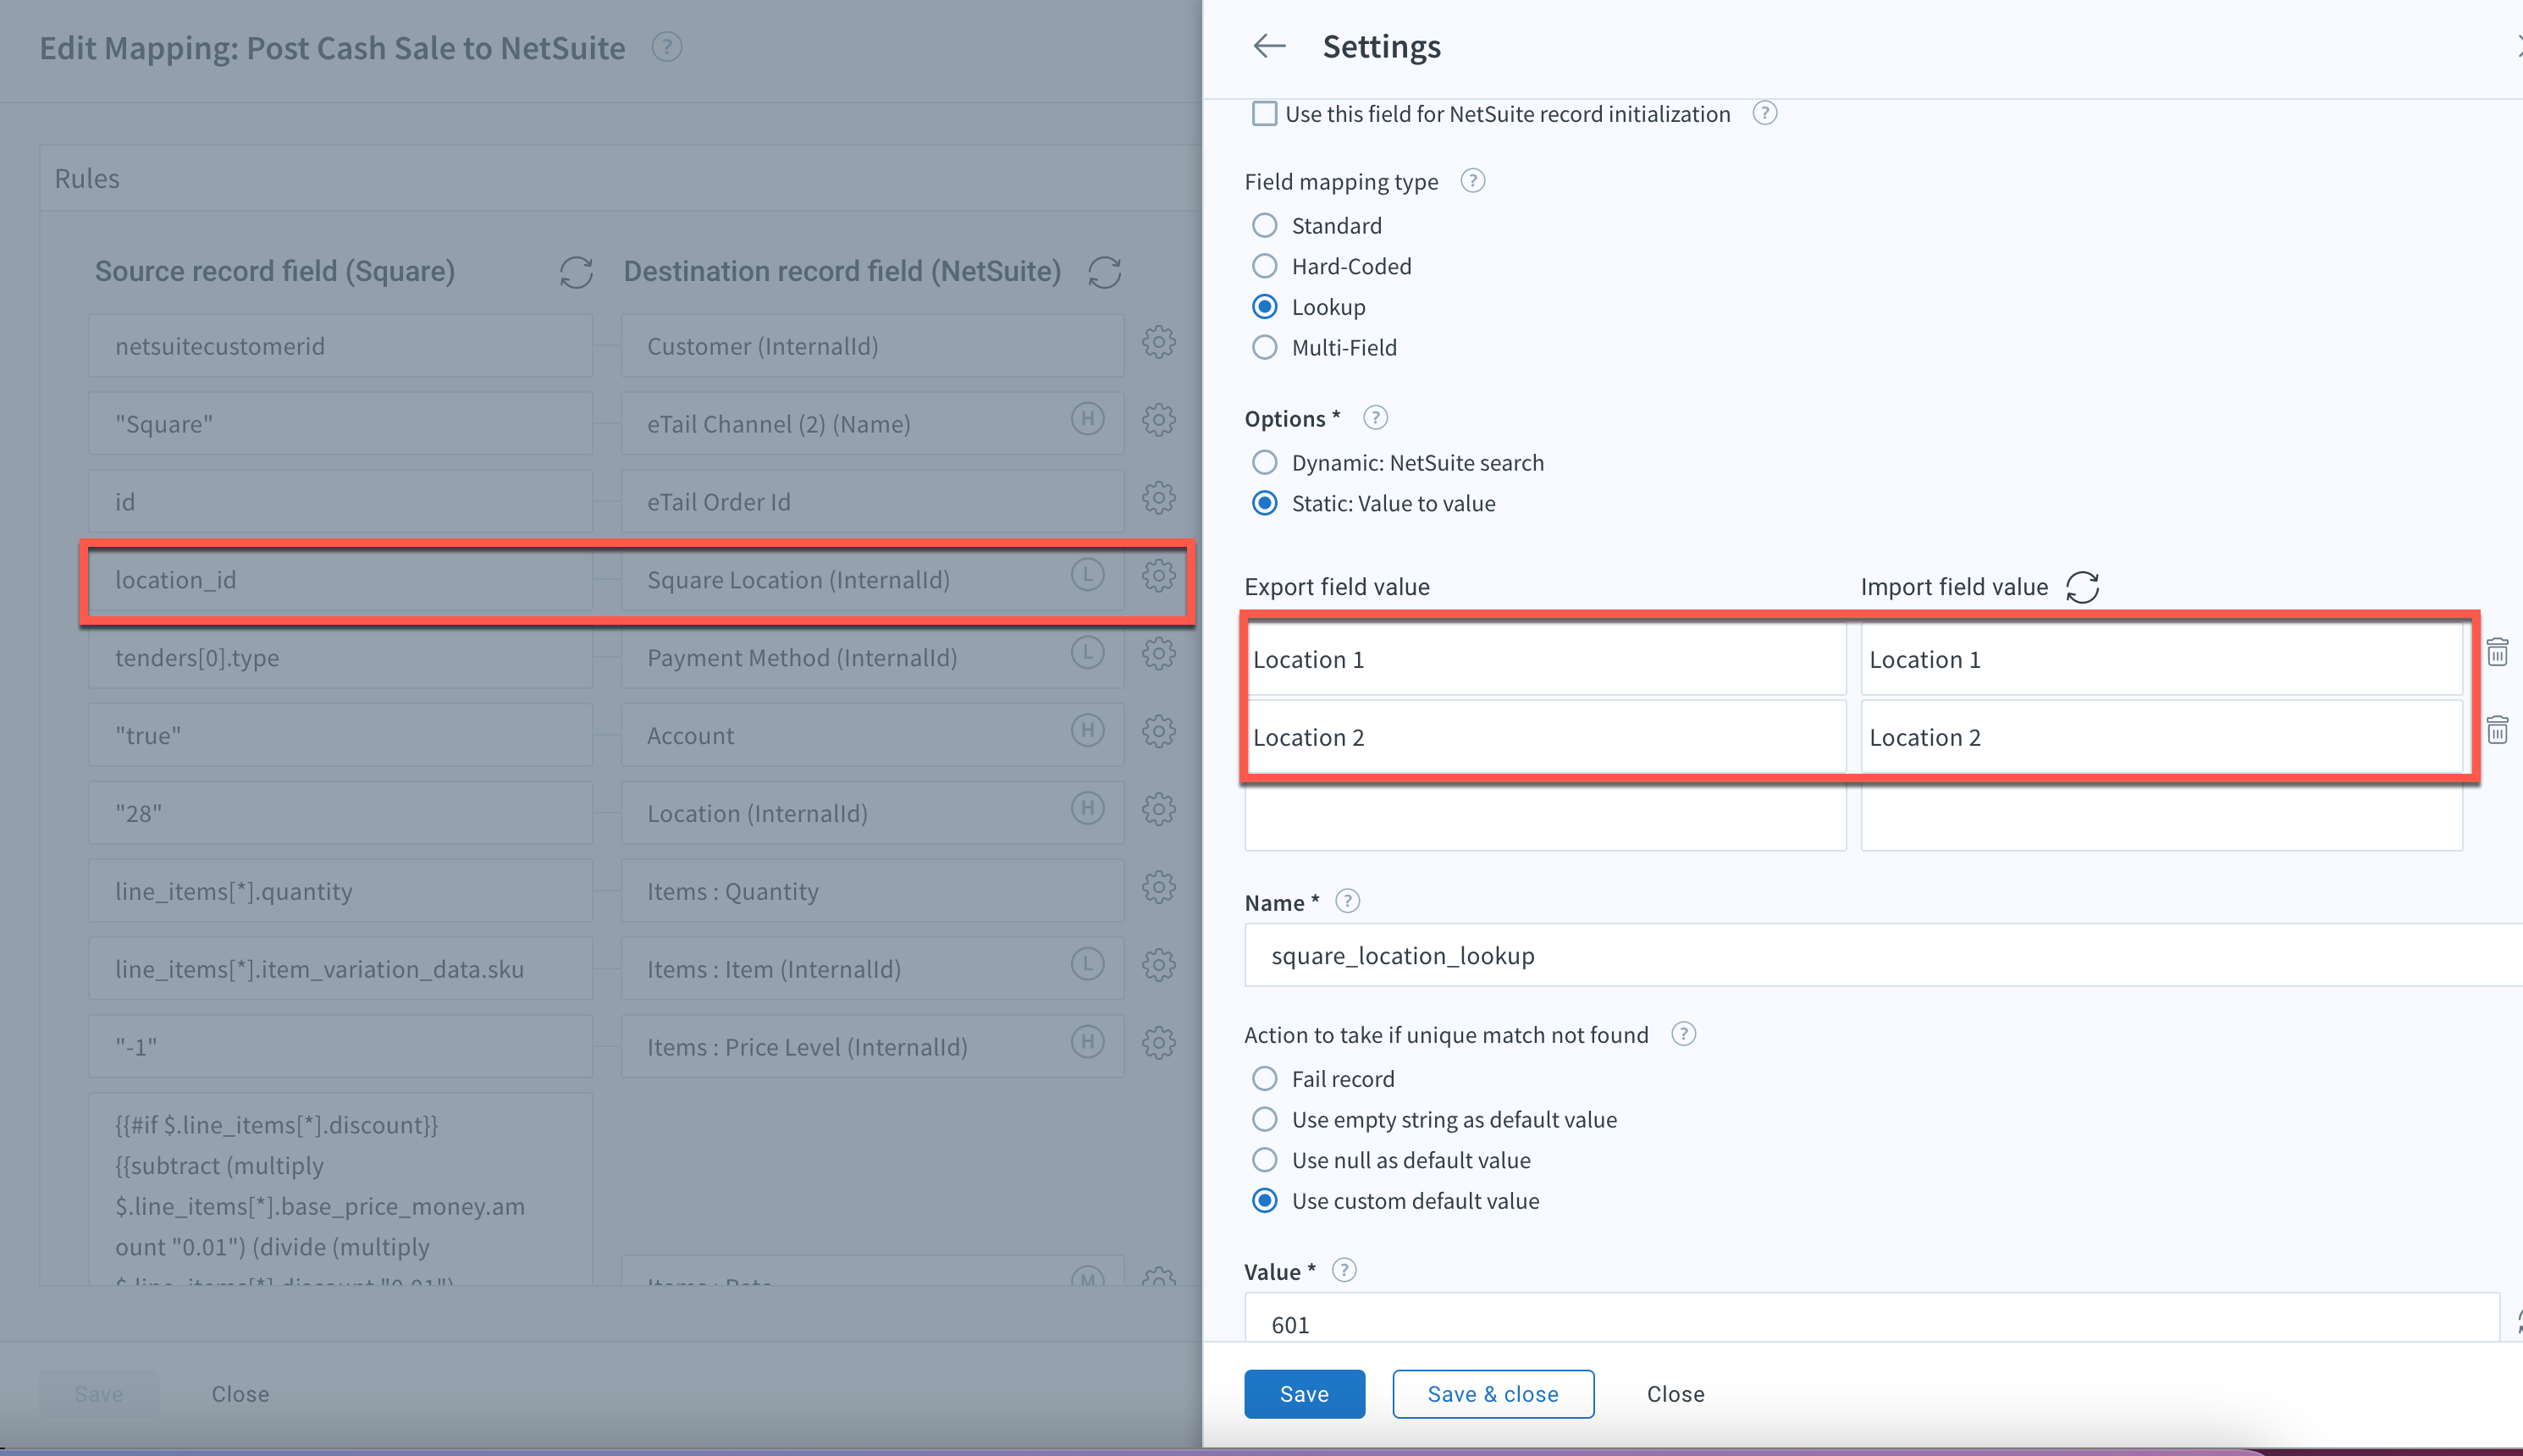Click the empty export field value row

(1545, 815)
